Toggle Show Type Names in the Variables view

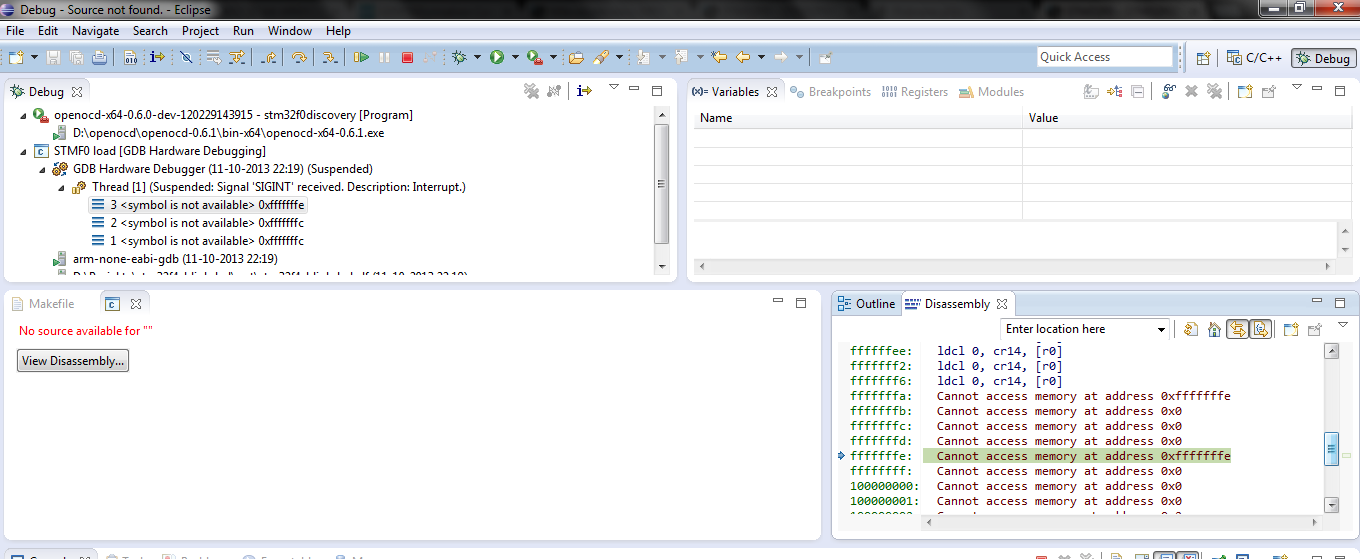pyautogui.click(x=1091, y=92)
